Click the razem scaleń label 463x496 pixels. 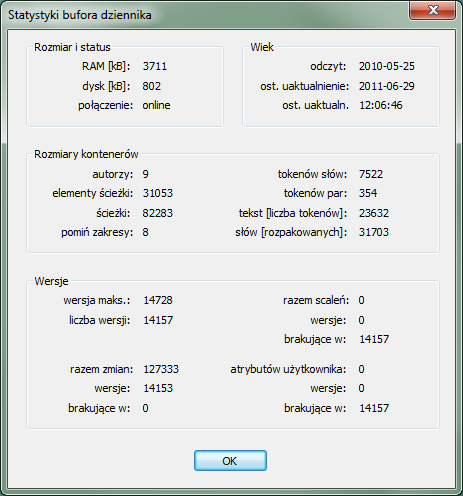point(316,300)
